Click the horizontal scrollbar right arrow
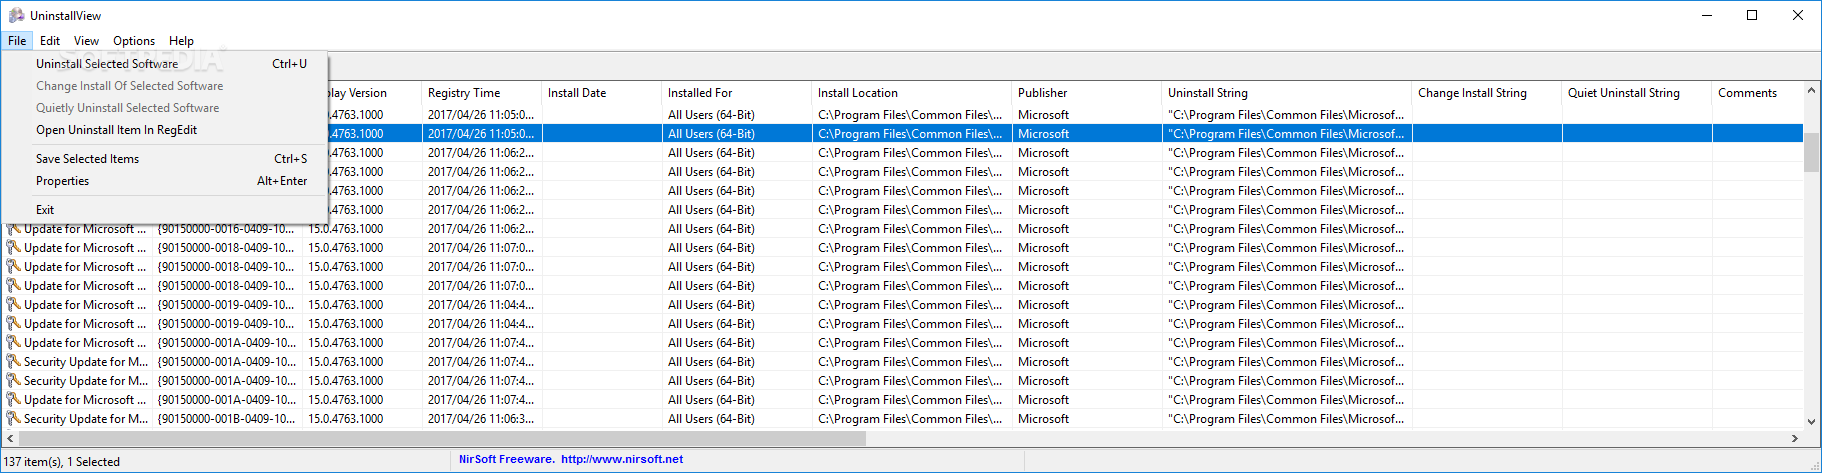 (1795, 438)
